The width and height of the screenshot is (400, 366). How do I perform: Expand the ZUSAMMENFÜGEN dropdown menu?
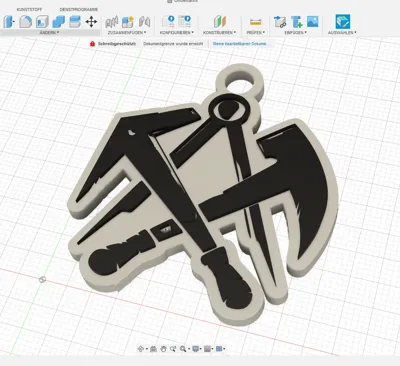point(127,33)
